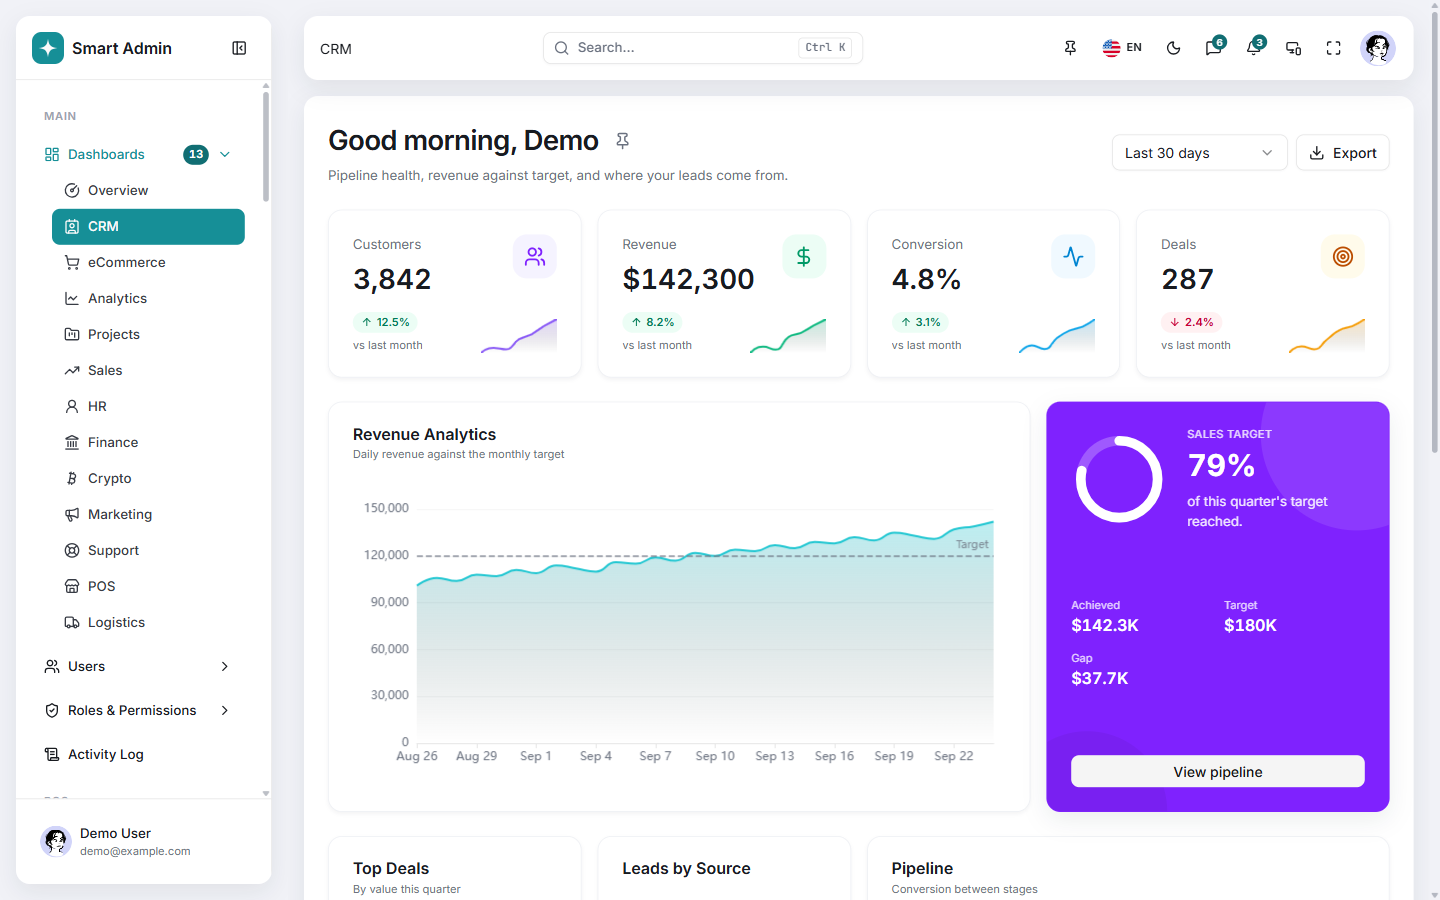Open the EN language selector
1440x900 pixels.
pos(1122,48)
